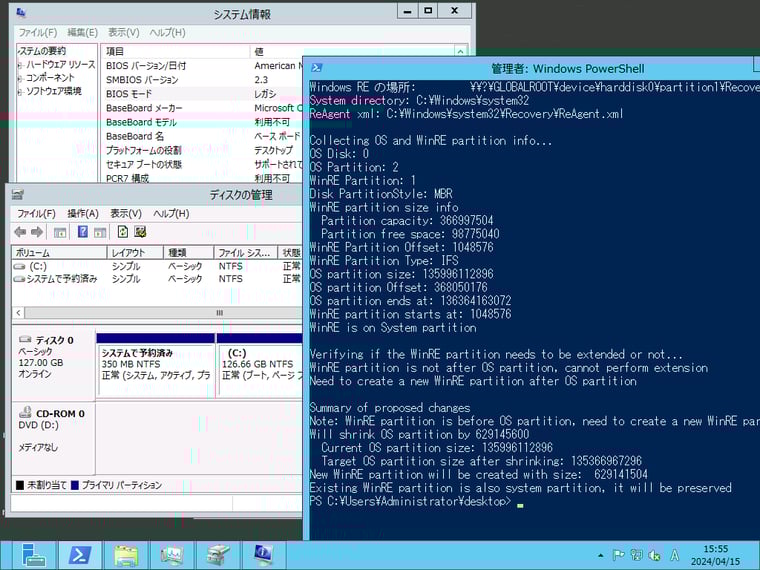Screen dimensions: 760x570
Task: Sort by ボリューム column header
Action: (x=59, y=253)
